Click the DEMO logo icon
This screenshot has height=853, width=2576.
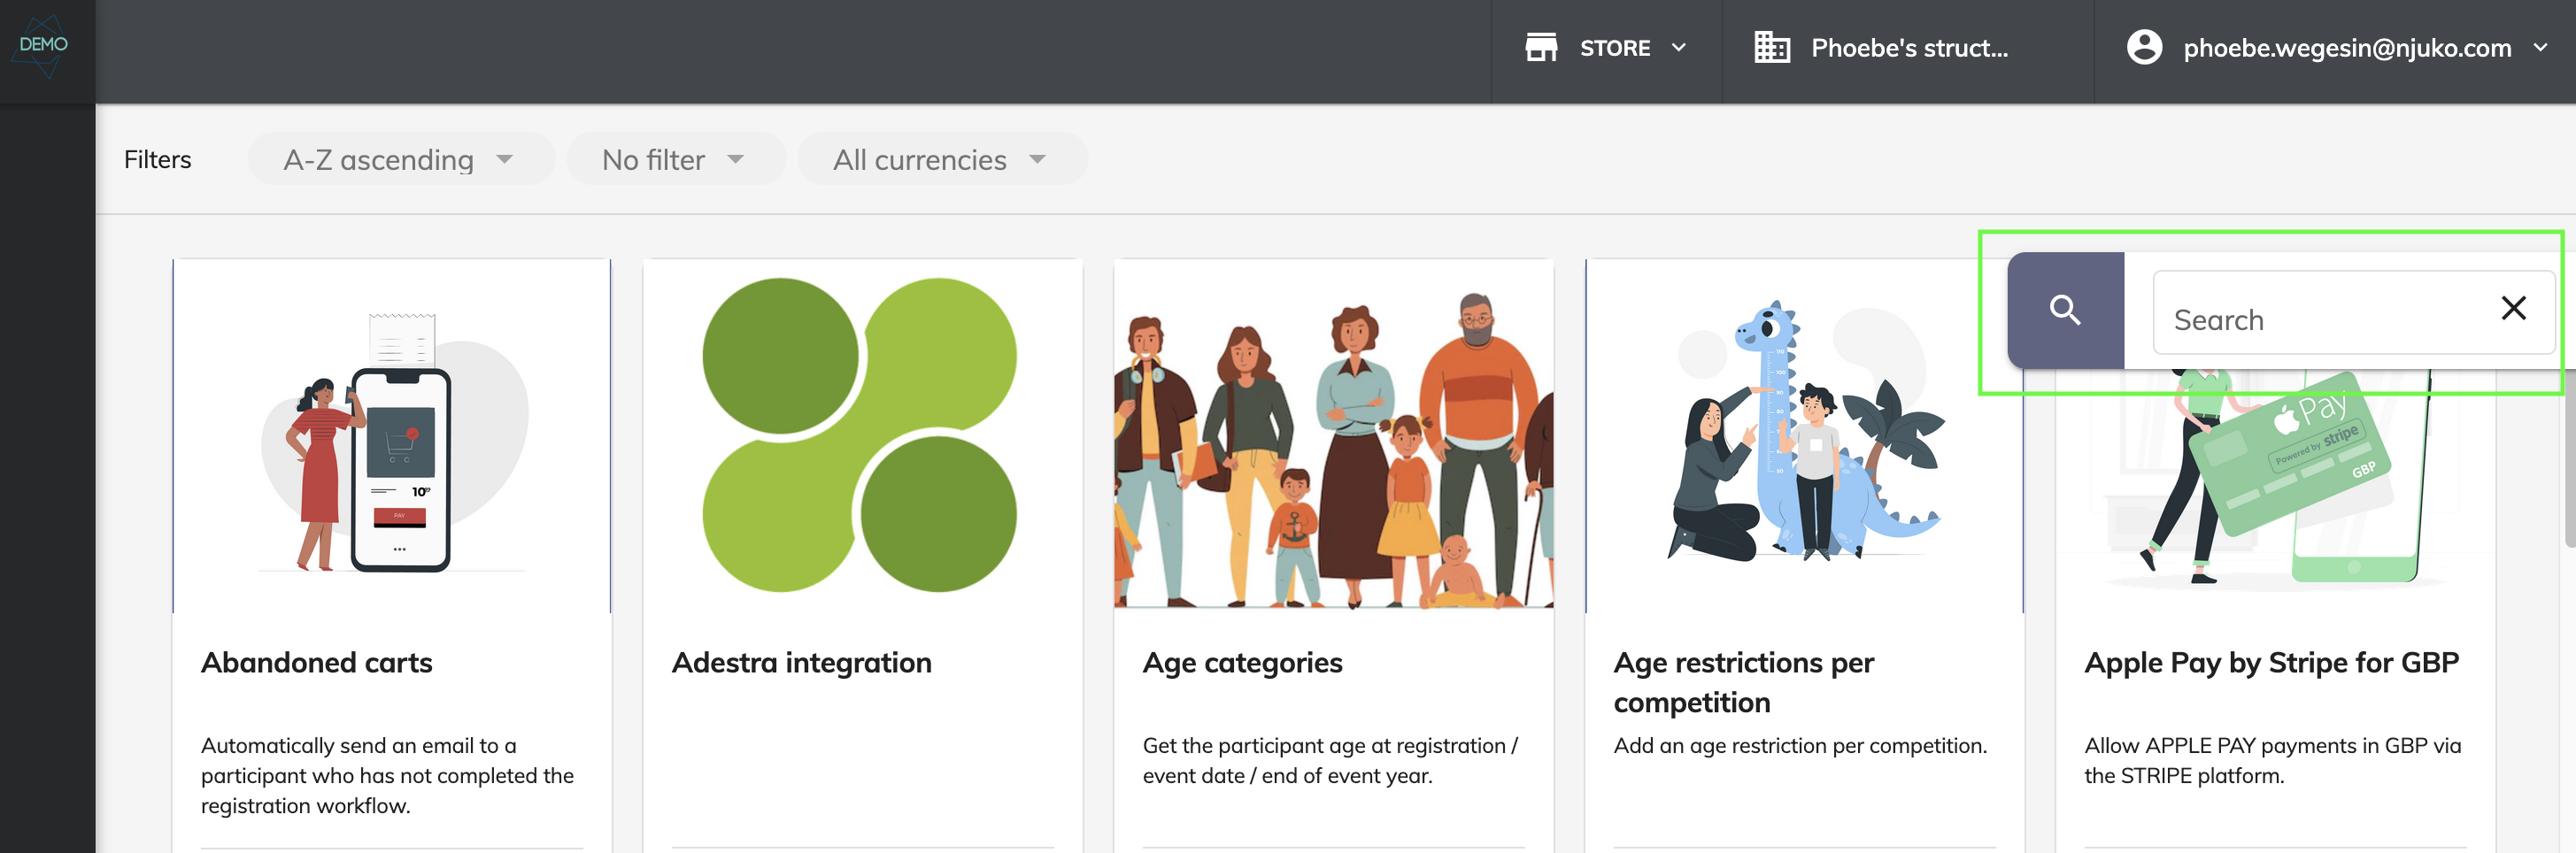pos(44,46)
